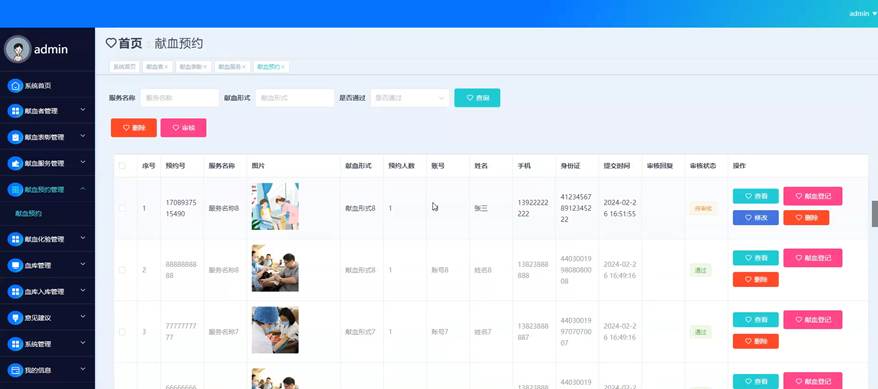Click the 献血预约管理 sidebar icon
This screenshot has width=878, height=389.
click(x=15, y=190)
